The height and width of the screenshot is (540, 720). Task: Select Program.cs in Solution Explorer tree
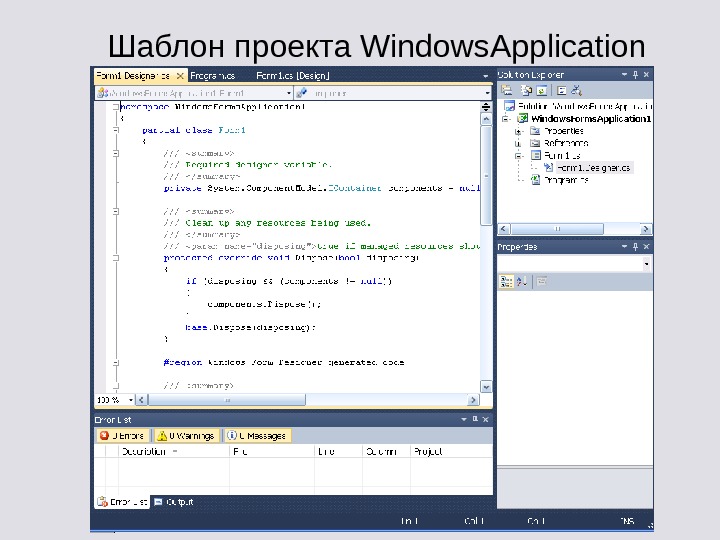tap(566, 180)
